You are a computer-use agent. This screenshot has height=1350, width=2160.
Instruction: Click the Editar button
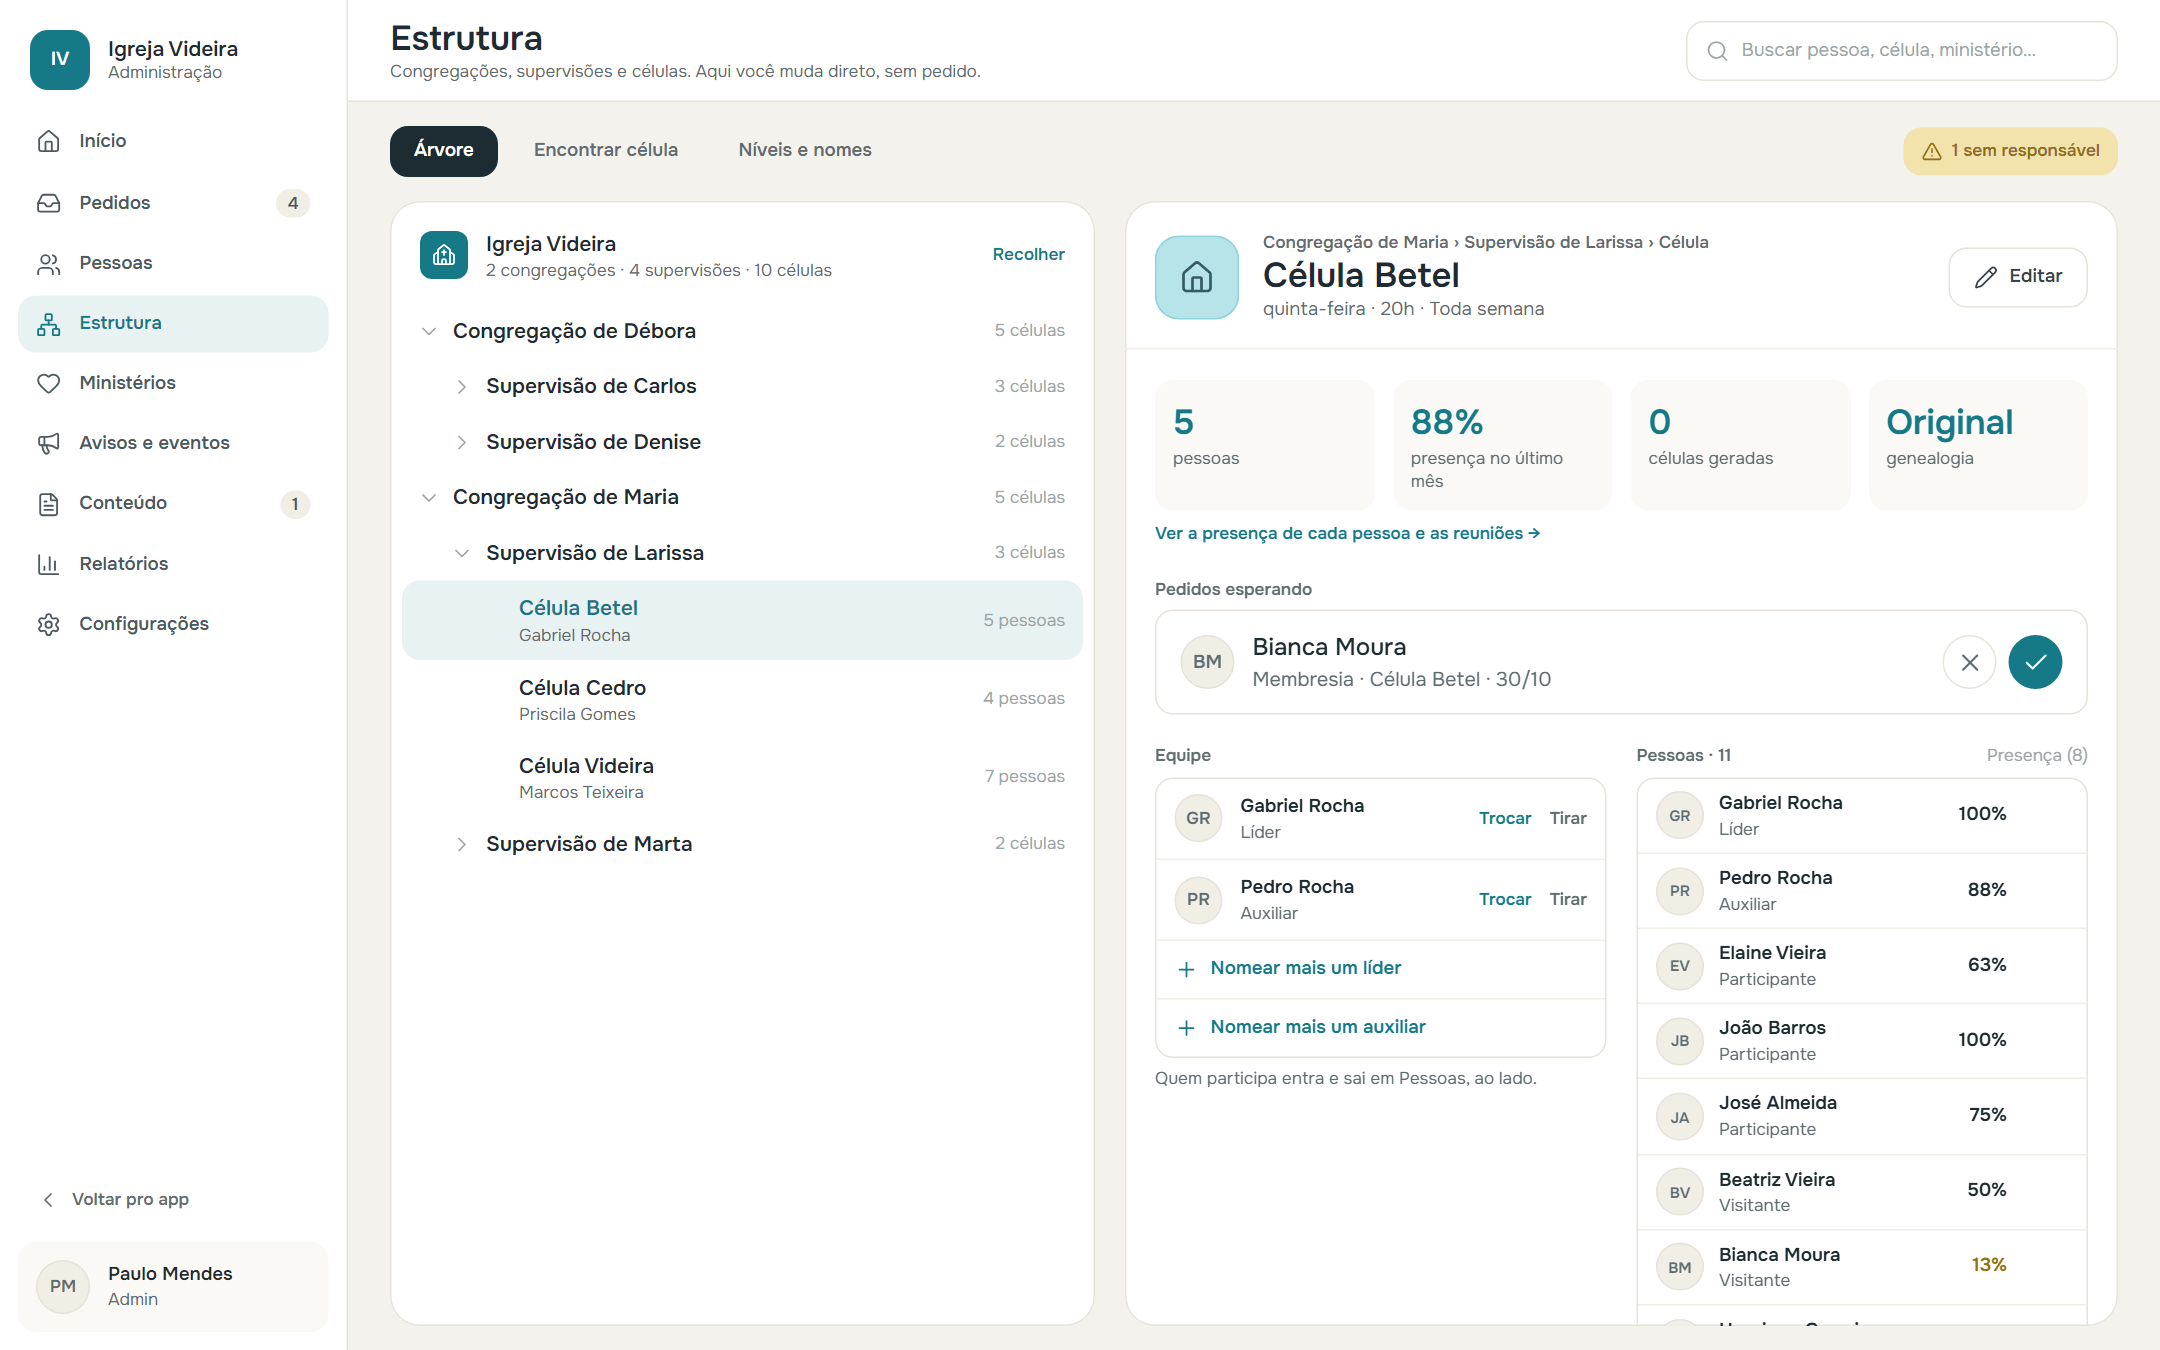[x=2017, y=277]
